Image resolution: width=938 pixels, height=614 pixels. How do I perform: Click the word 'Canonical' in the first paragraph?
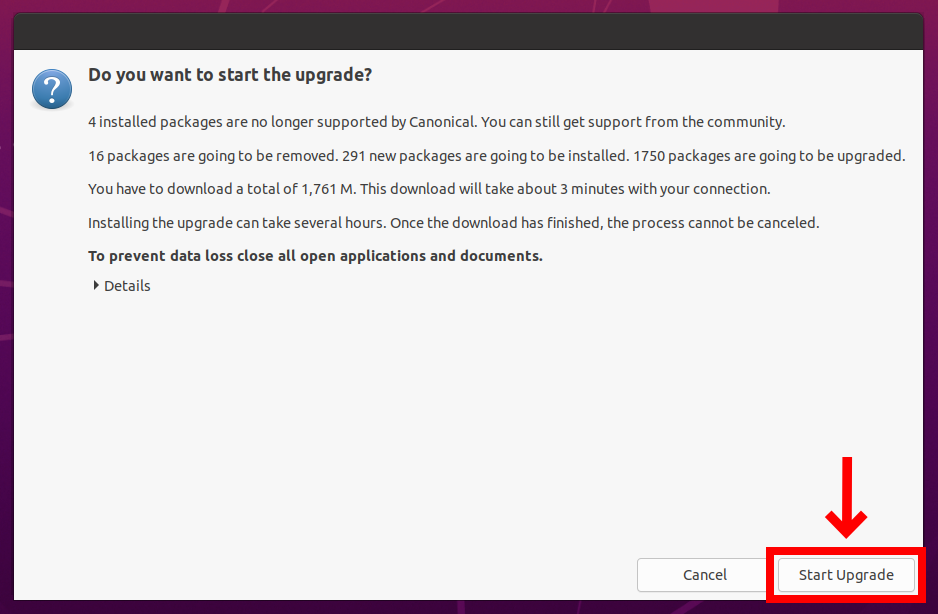[441, 122]
